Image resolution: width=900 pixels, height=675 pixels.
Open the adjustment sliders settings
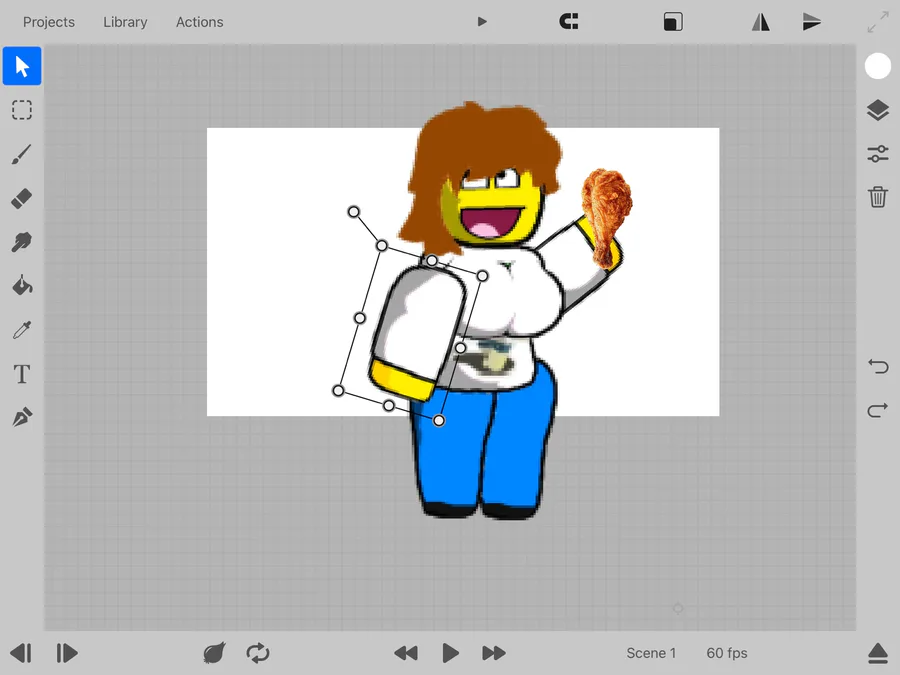pyautogui.click(x=878, y=154)
